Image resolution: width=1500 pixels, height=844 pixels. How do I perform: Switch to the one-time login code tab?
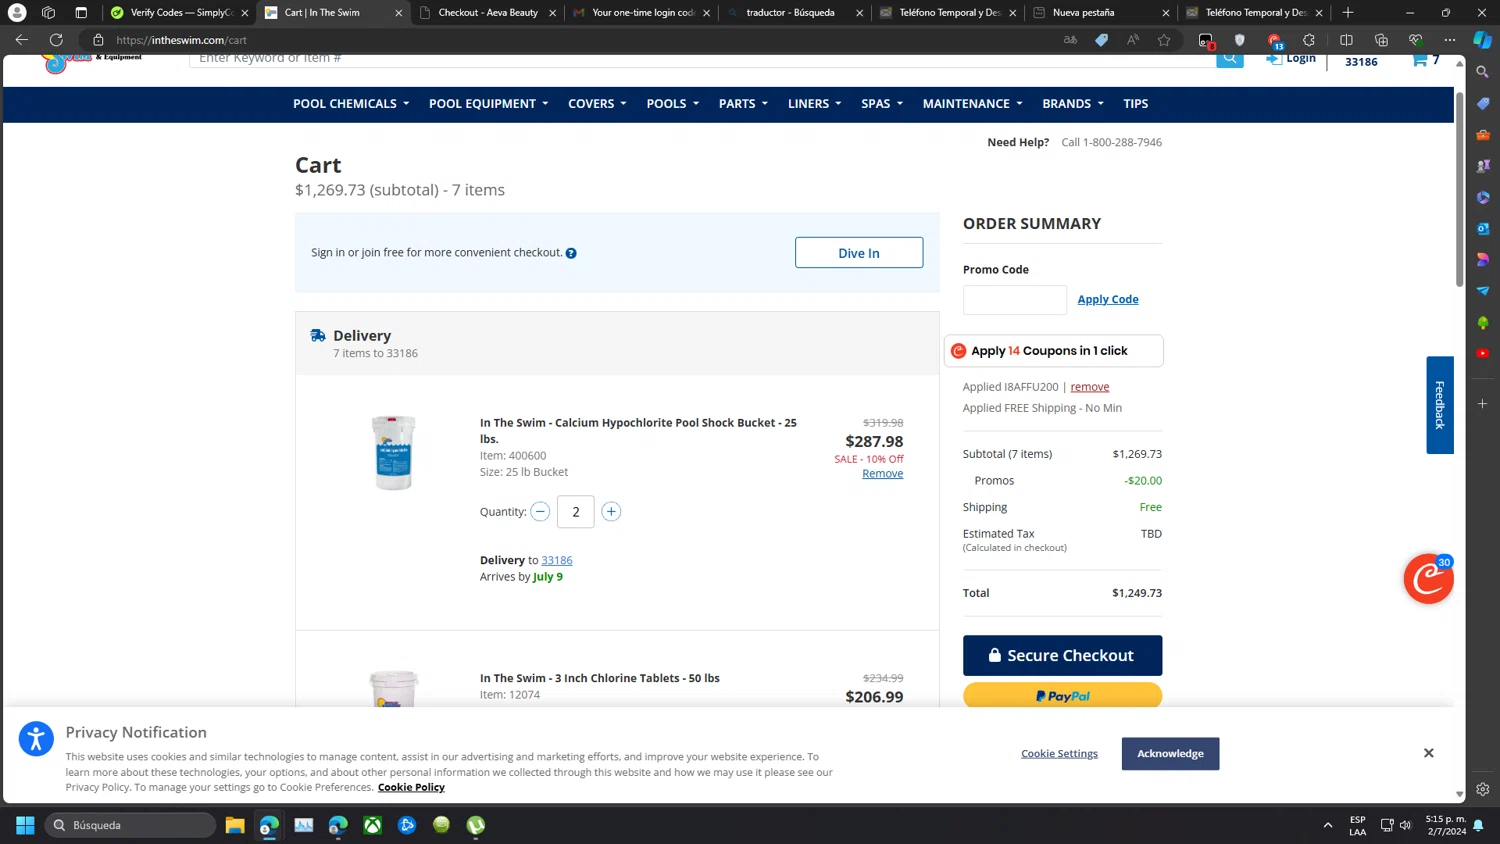pyautogui.click(x=640, y=13)
